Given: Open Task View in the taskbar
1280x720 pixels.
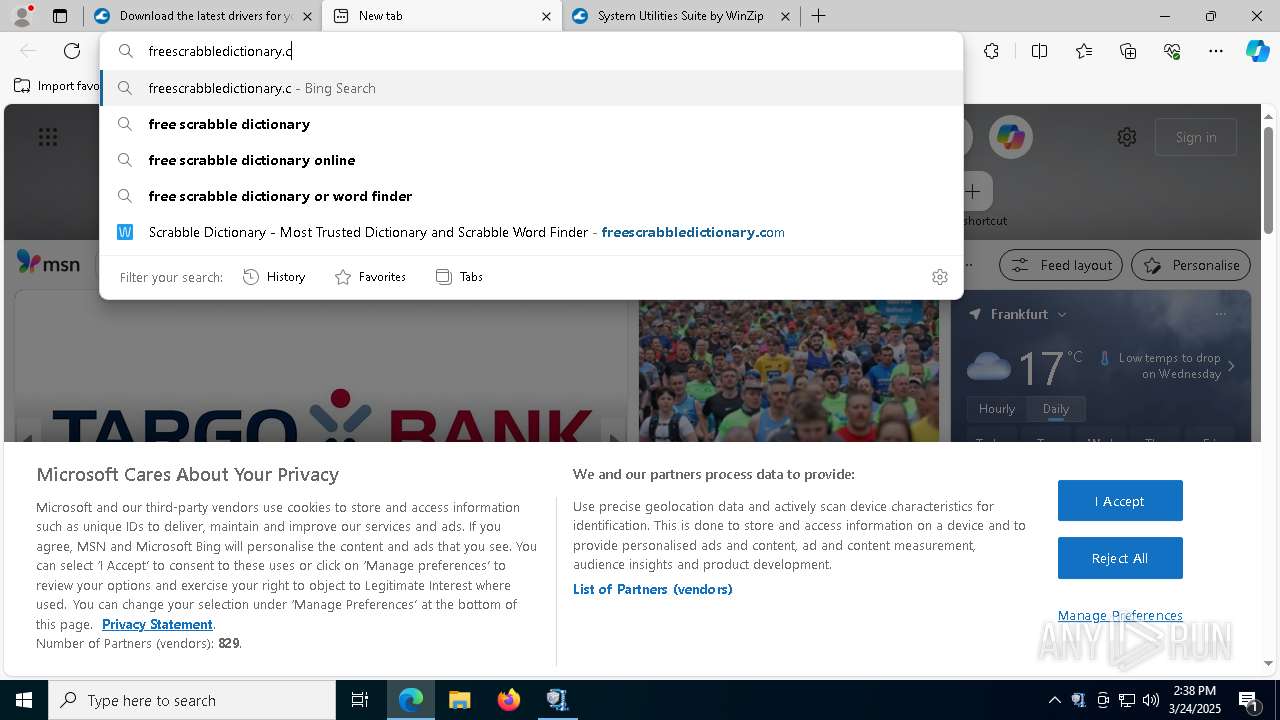Looking at the screenshot, I should 360,700.
